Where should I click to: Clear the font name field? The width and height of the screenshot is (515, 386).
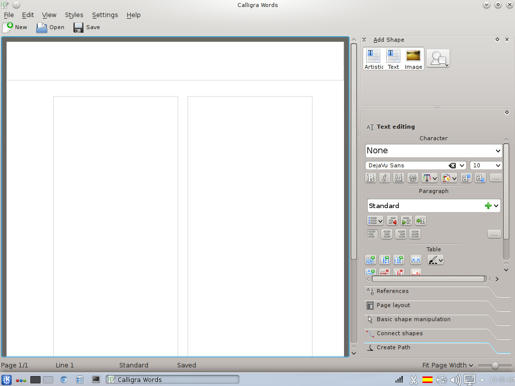[x=452, y=165]
